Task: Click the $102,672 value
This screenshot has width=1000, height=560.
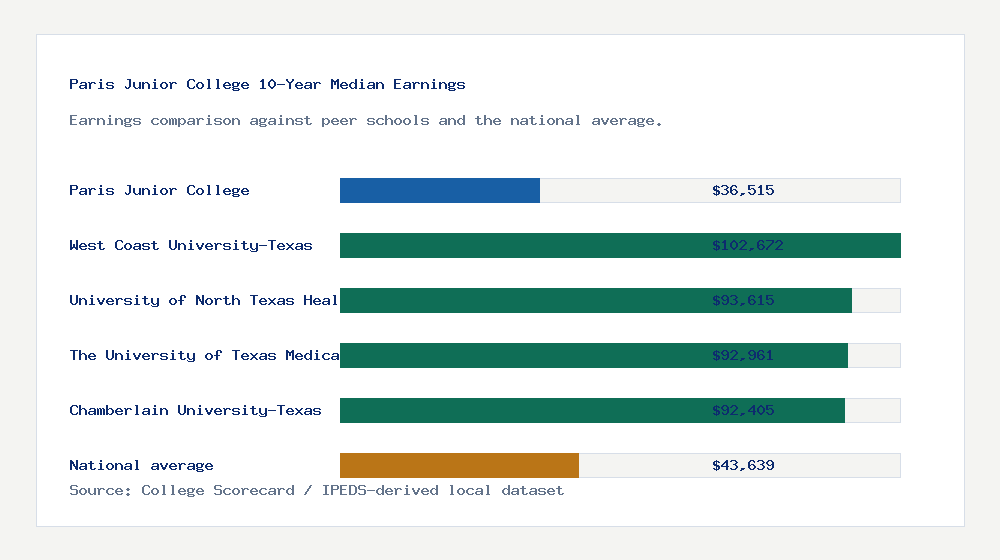Action: tap(747, 246)
